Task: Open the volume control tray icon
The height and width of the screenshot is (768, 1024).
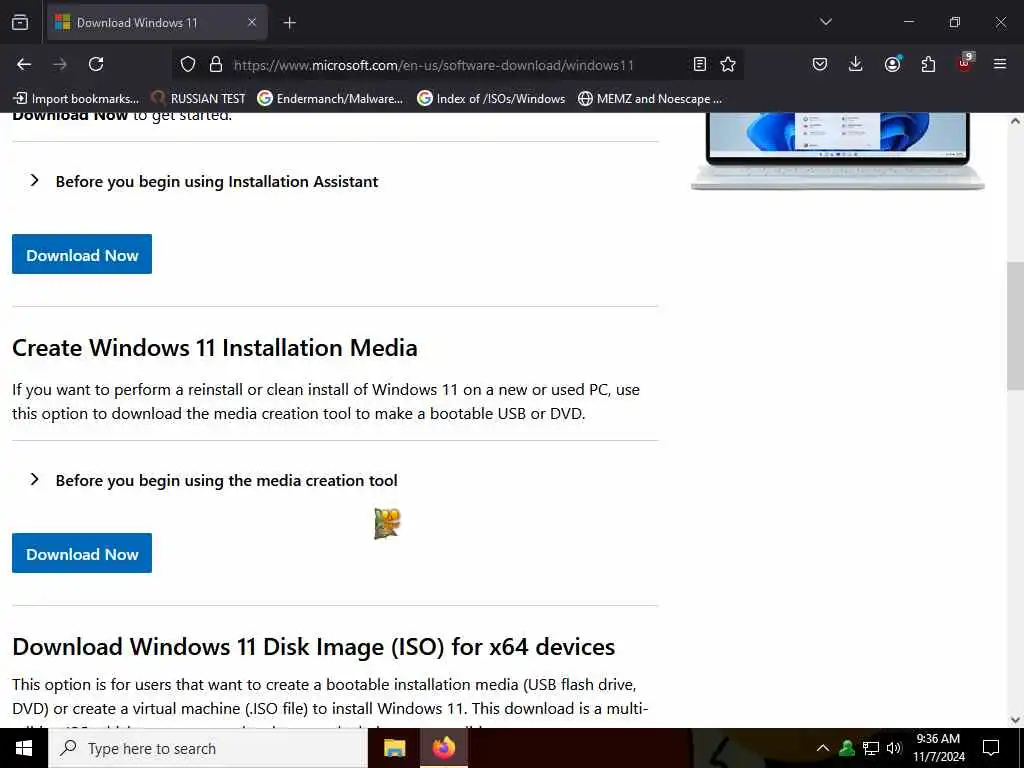Action: [x=894, y=748]
